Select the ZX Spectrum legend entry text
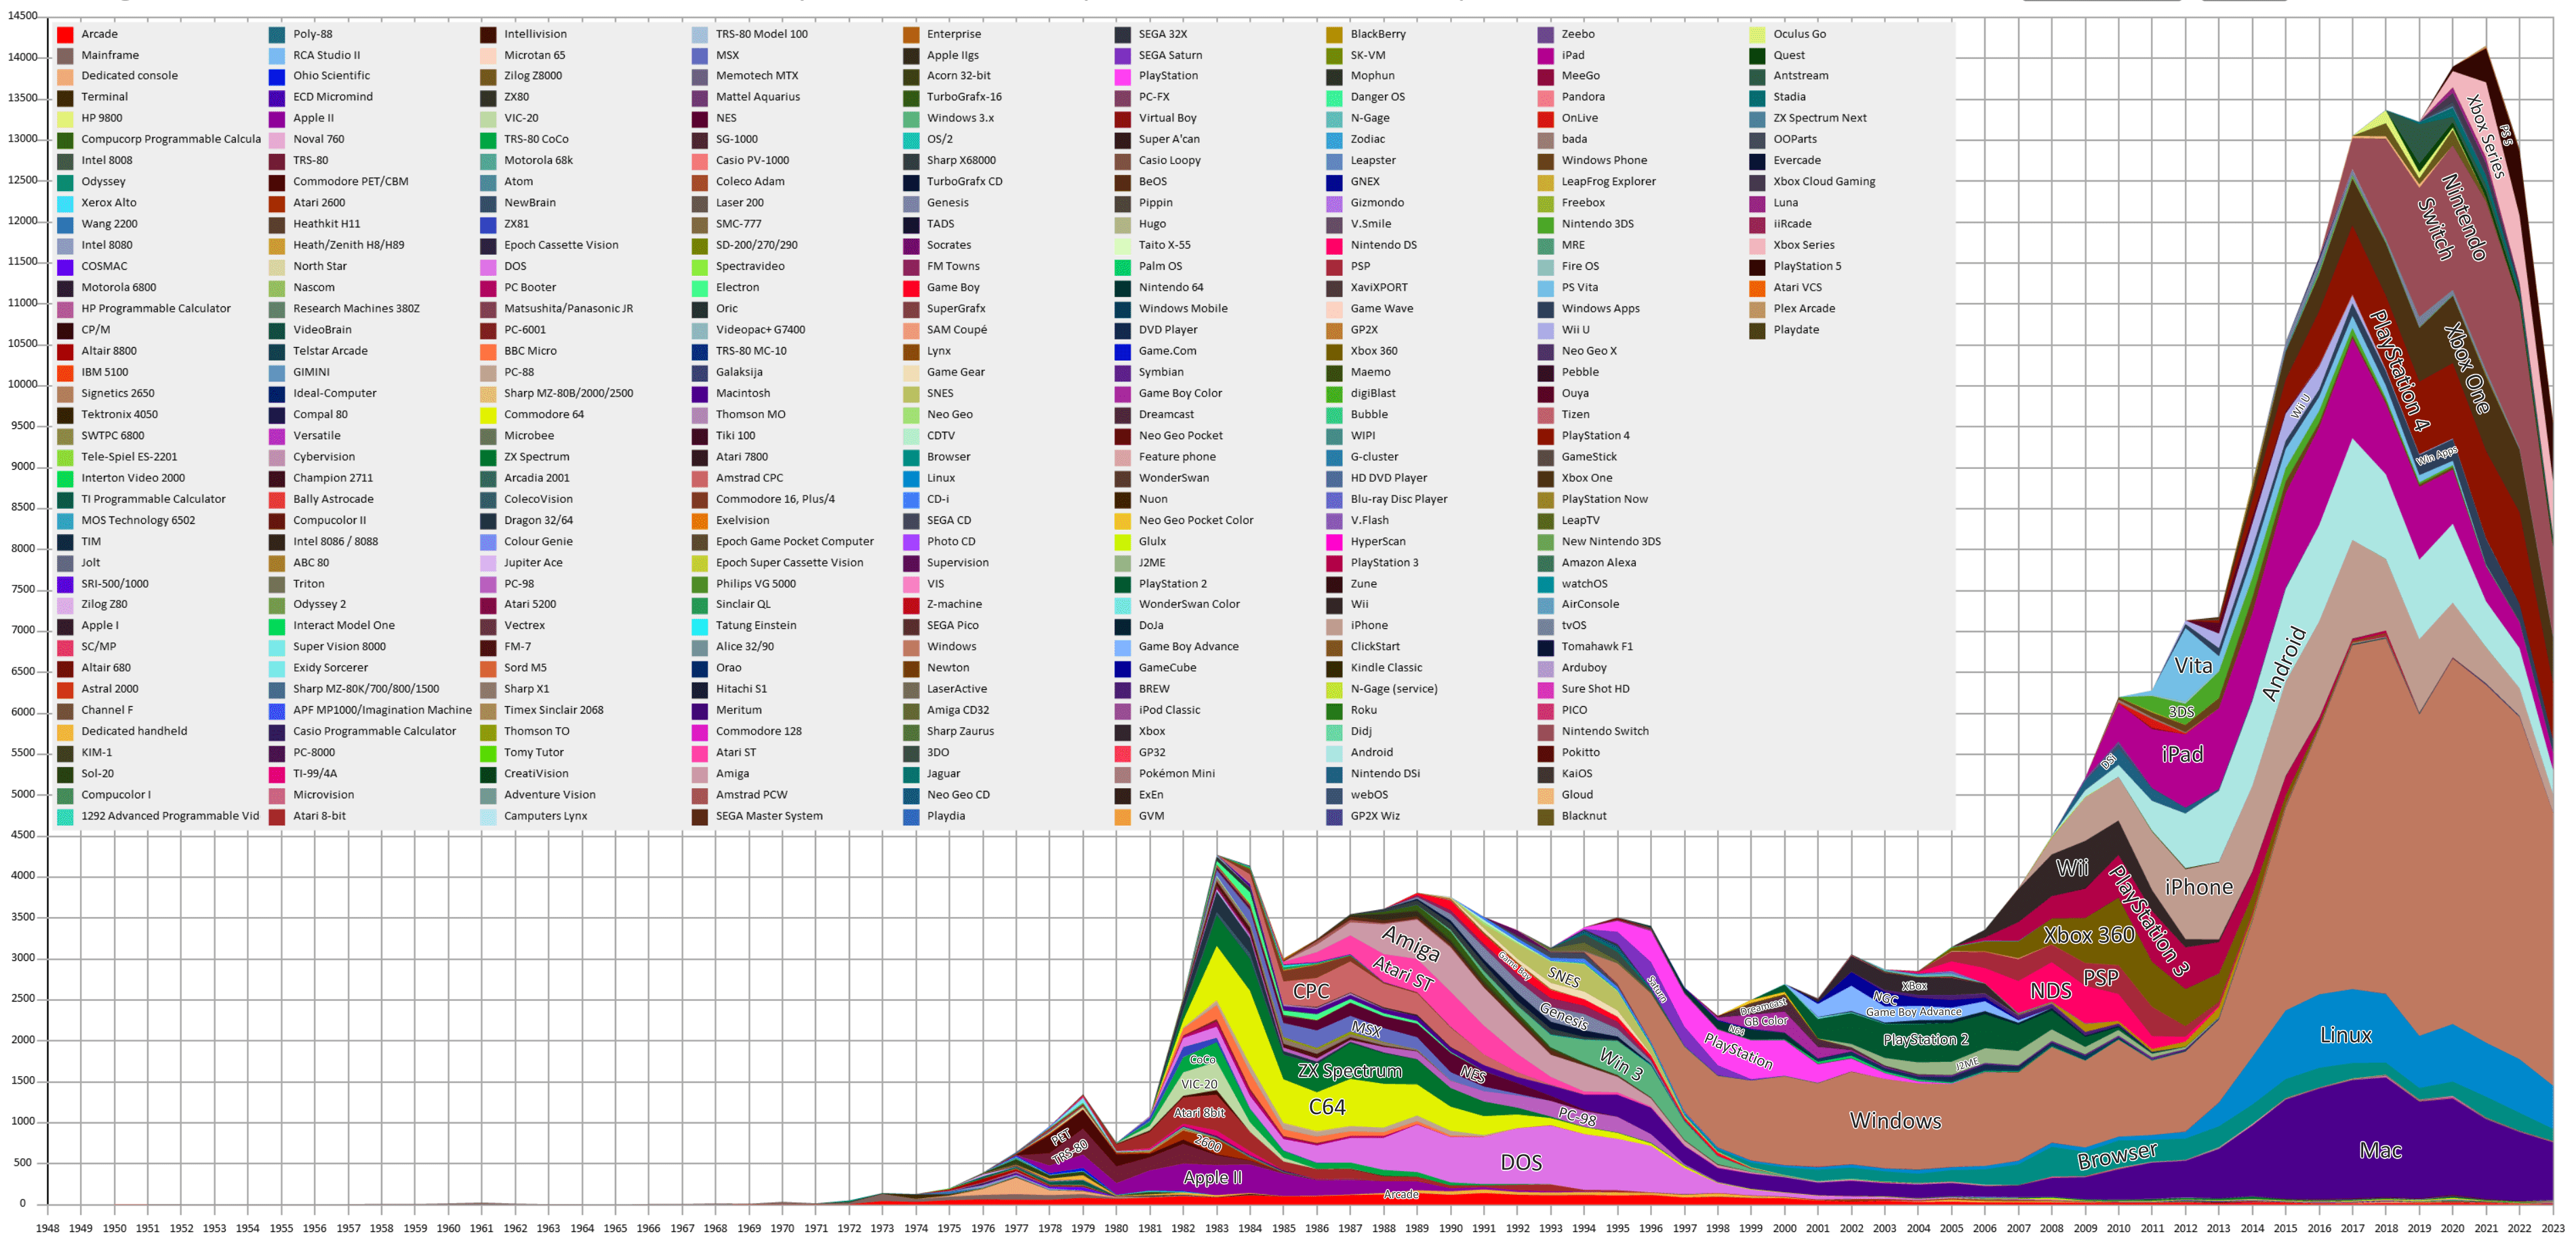Image resolution: width=2576 pixels, height=1247 pixels. pyautogui.click(x=536, y=457)
